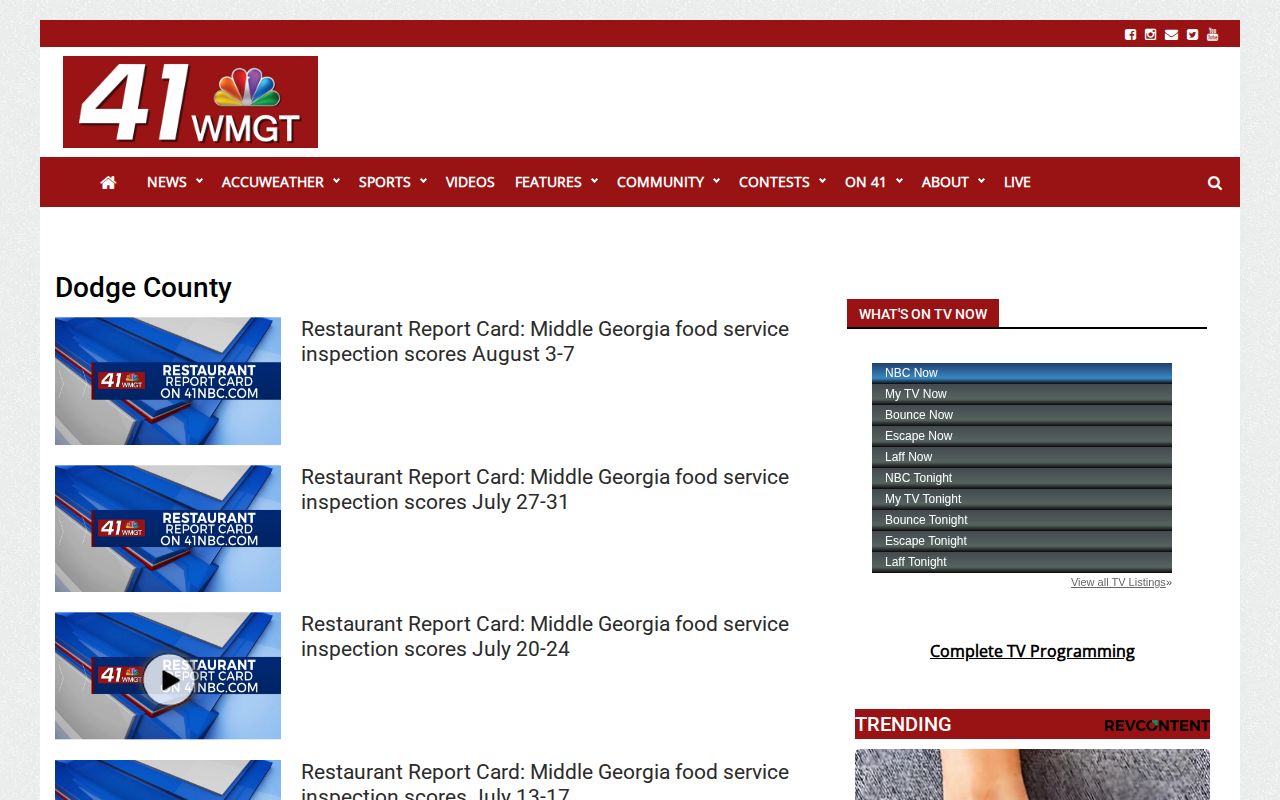Pick Laff Now listing

(1022, 457)
